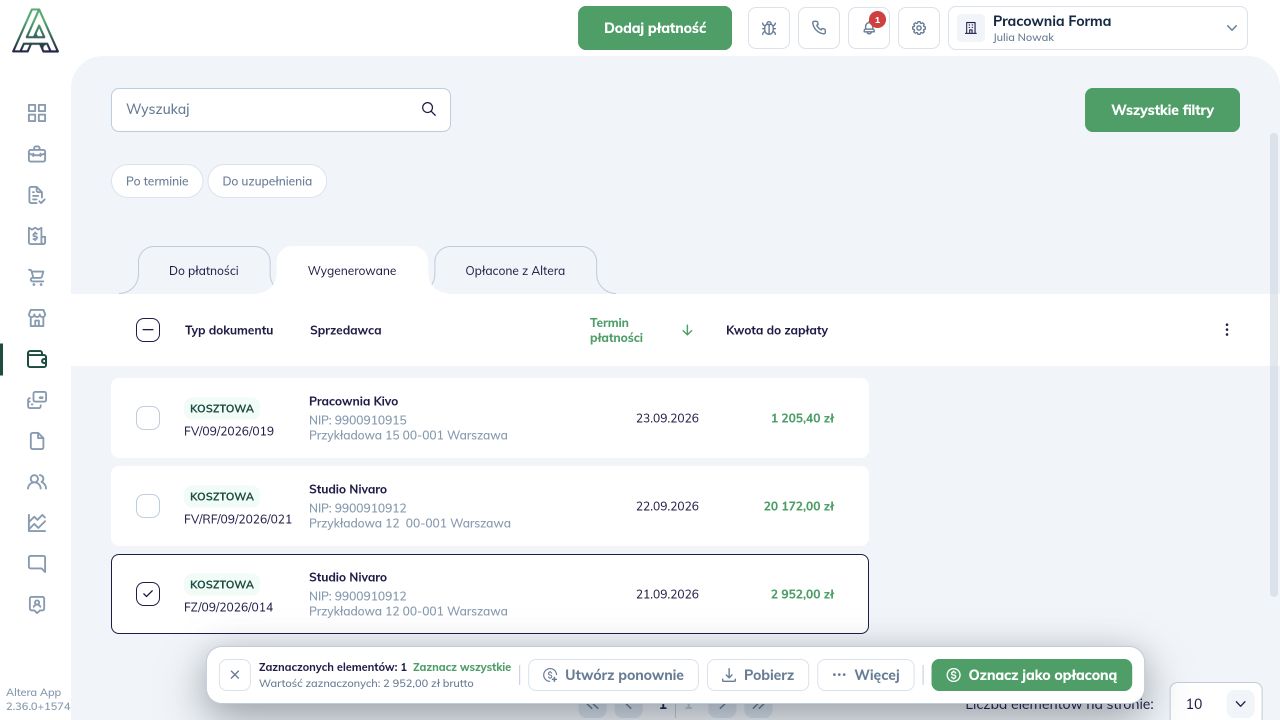The width and height of the screenshot is (1280, 720).
Task: Click Oznacz jako opłaconą
Action: point(1031,675)
